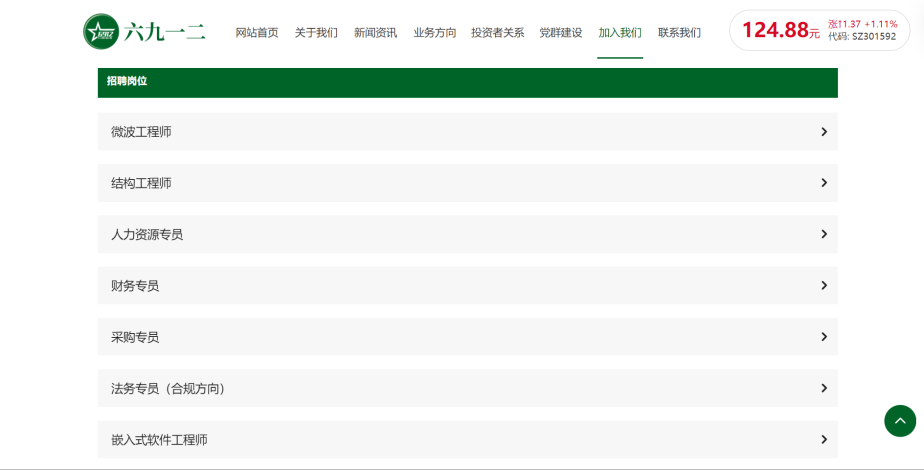
Task: Select 业务方向 in the top navigation
Action: coord(435,33)
